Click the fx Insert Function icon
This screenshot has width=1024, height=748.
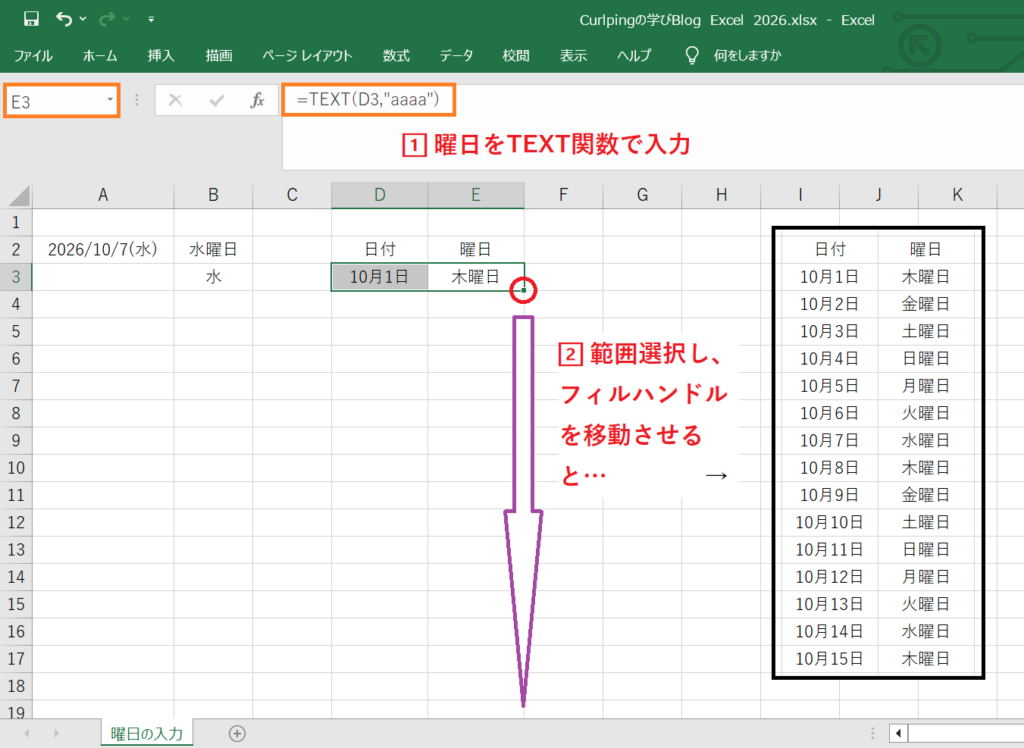[x=257, y=100]
